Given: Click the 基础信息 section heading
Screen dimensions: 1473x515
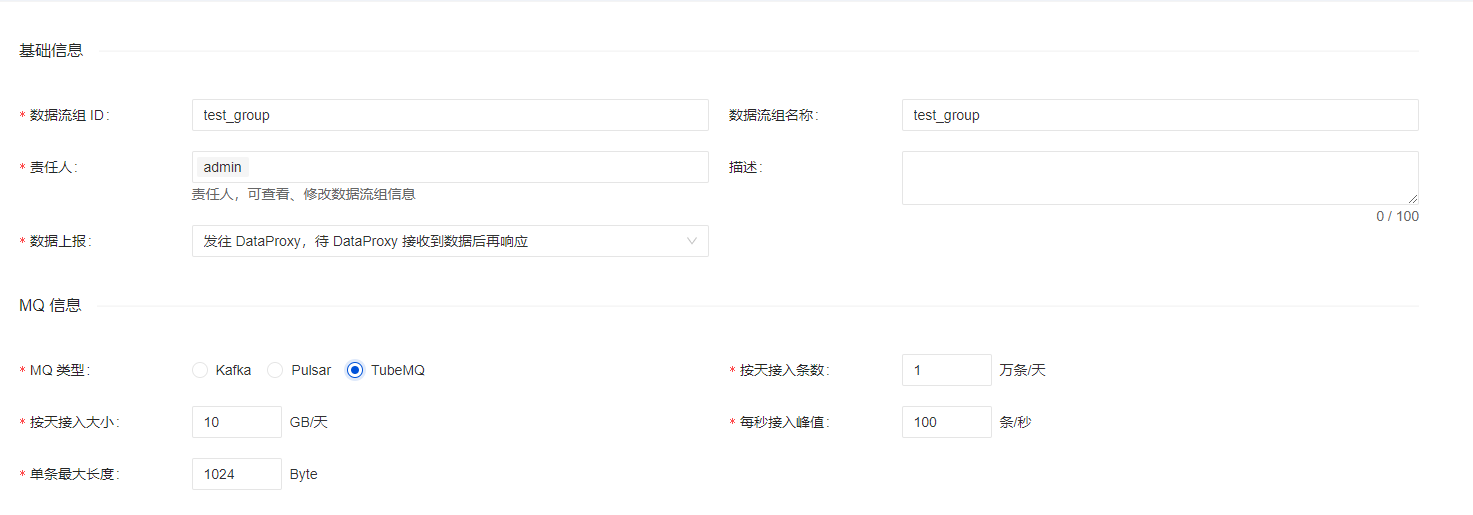Looking at the screenshot, I should [x=51, y=50].
